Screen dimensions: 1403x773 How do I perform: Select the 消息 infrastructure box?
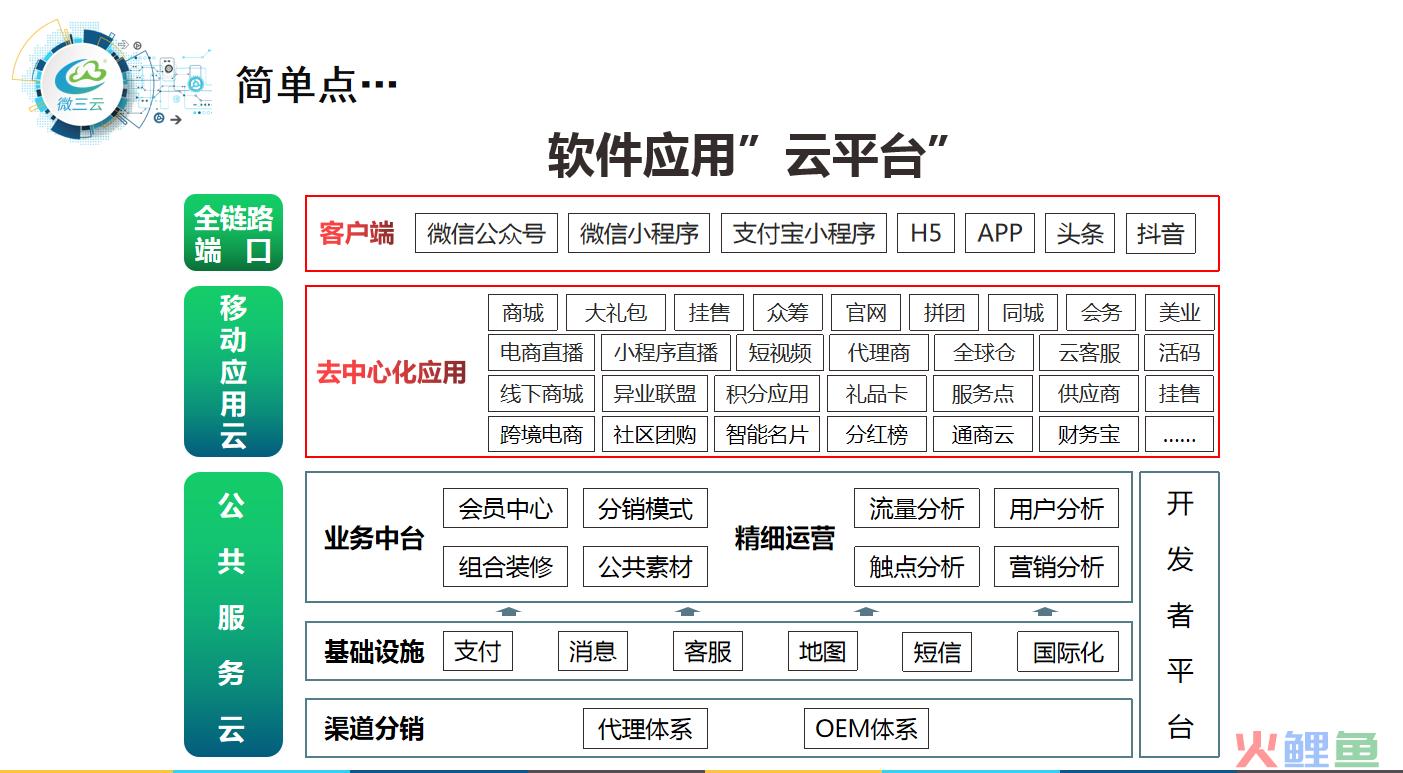coord(593,651)
